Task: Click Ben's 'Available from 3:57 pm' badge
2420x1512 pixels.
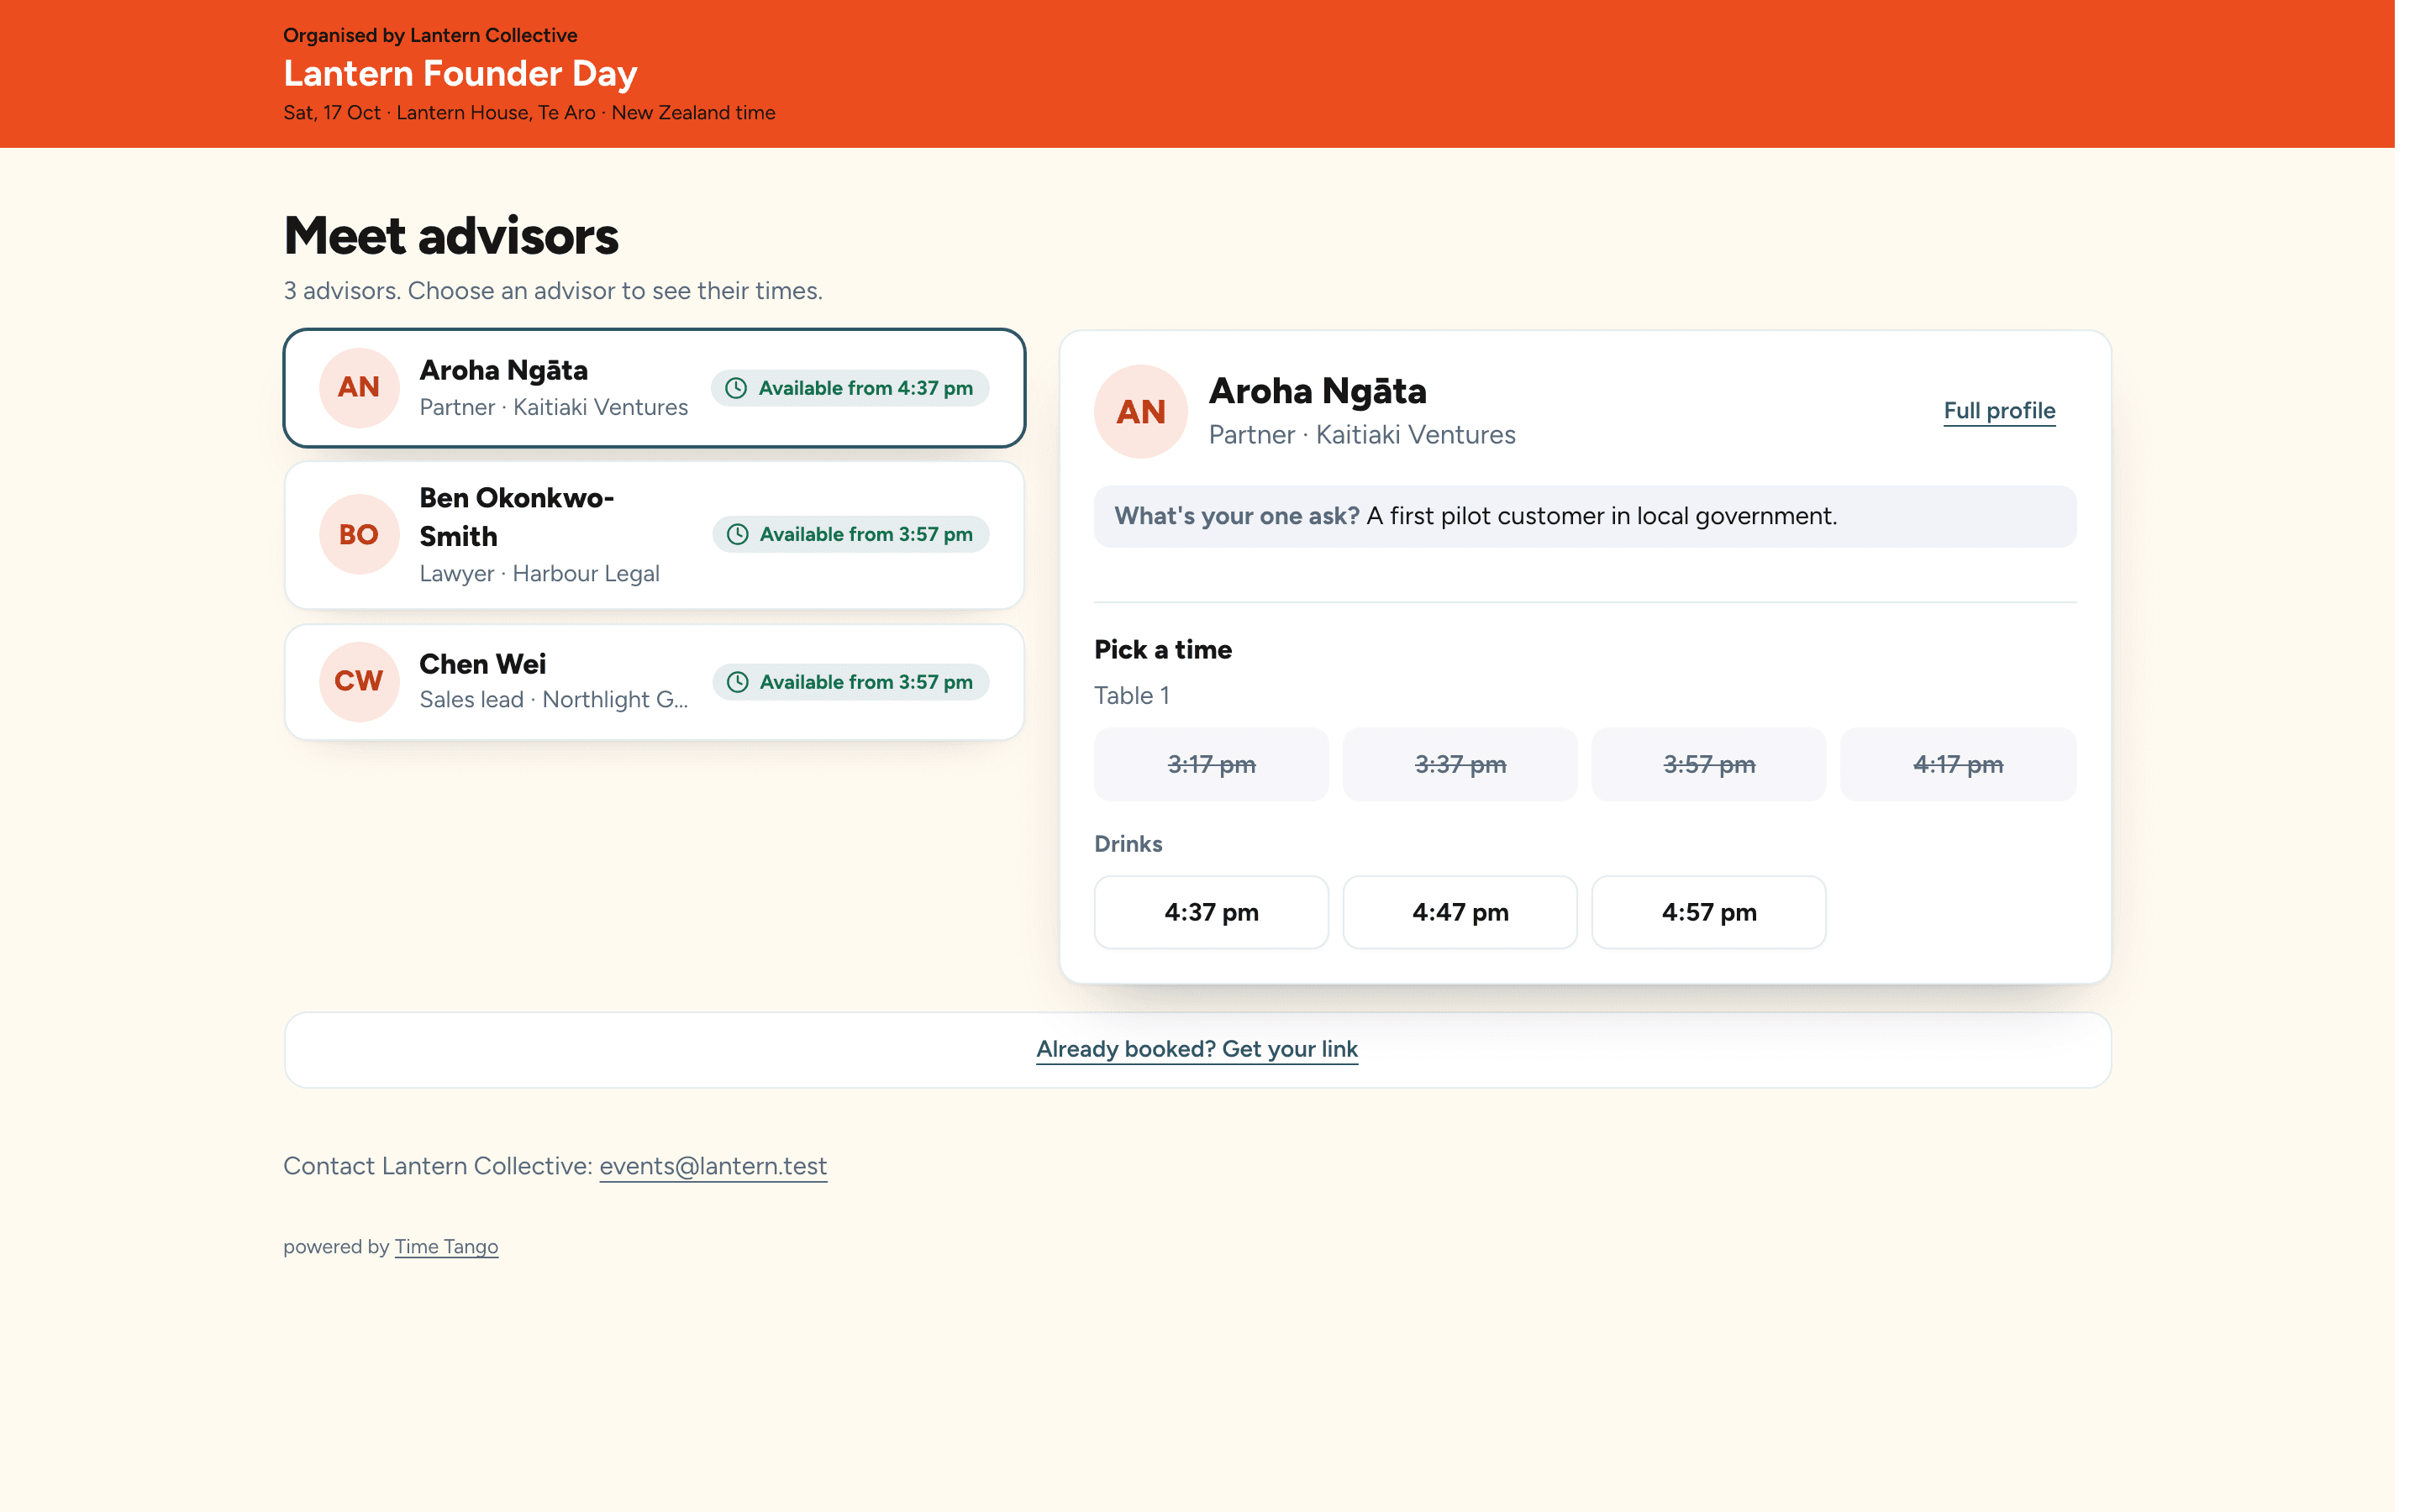Action: pos(851,534)
